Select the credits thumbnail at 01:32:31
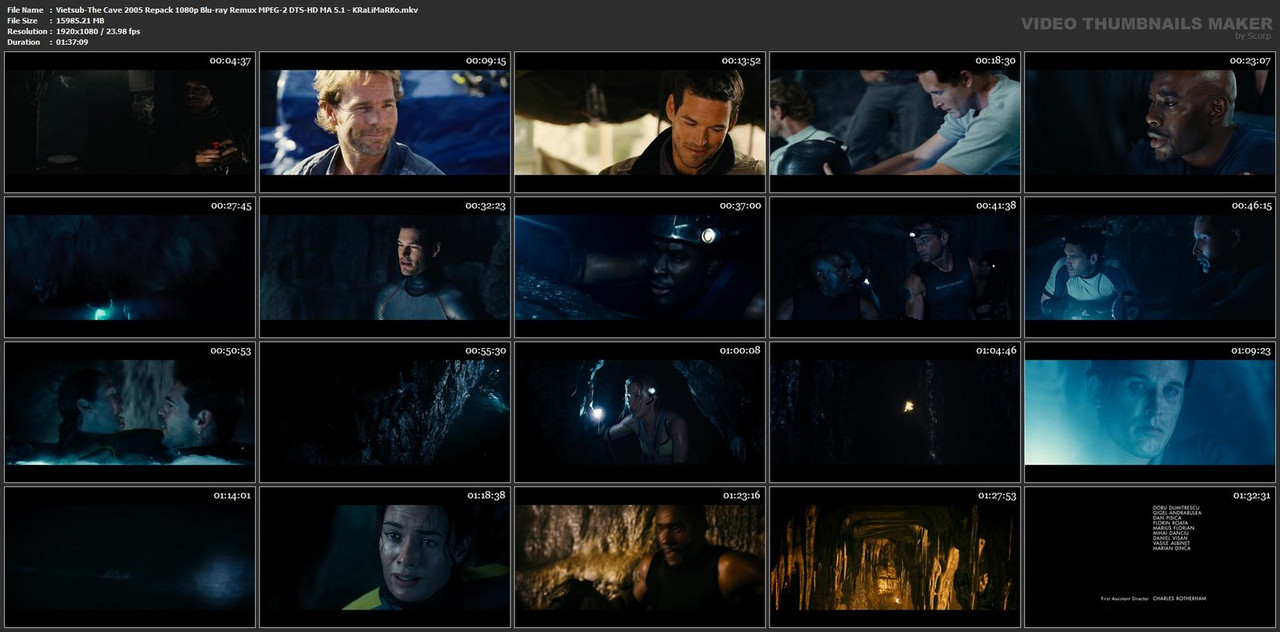This screenshot has width=1280, height=632. coord(1150,557)
